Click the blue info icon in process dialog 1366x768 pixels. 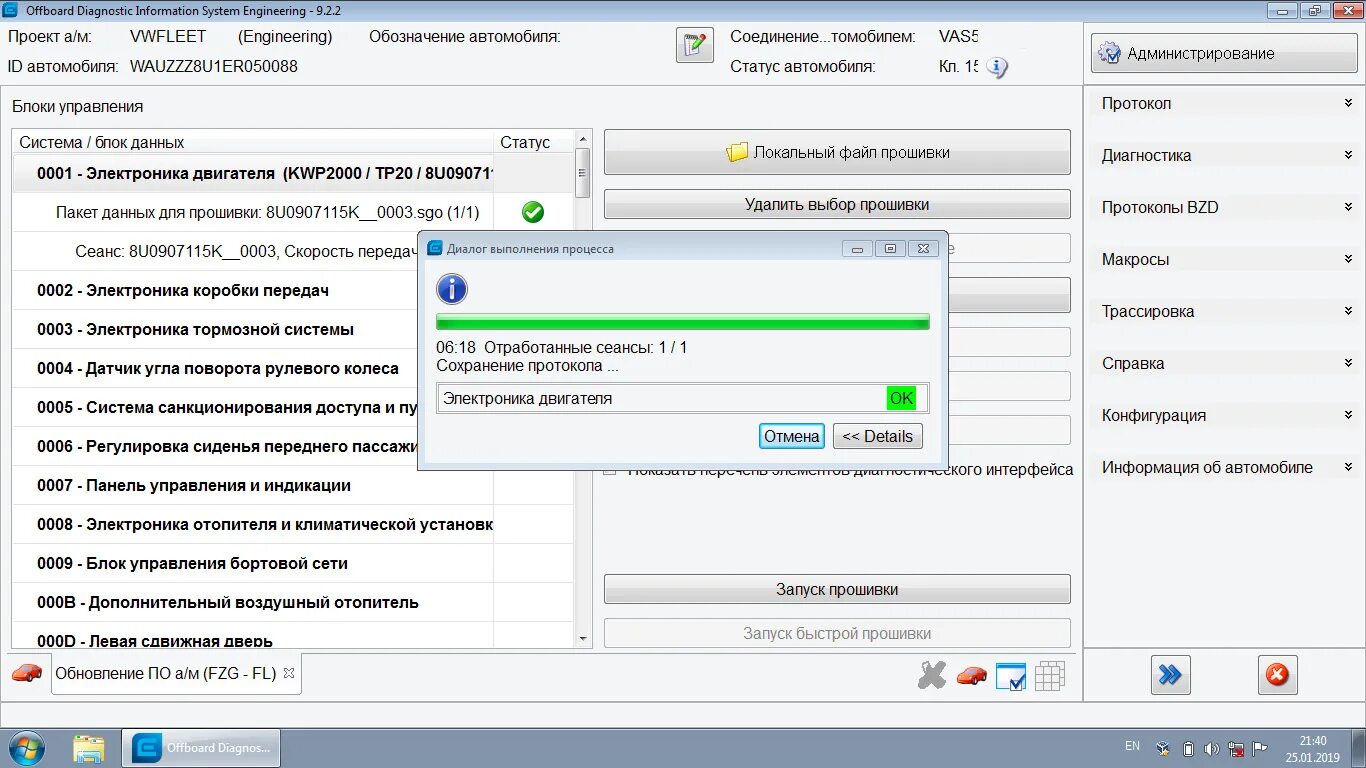(452, 290)
